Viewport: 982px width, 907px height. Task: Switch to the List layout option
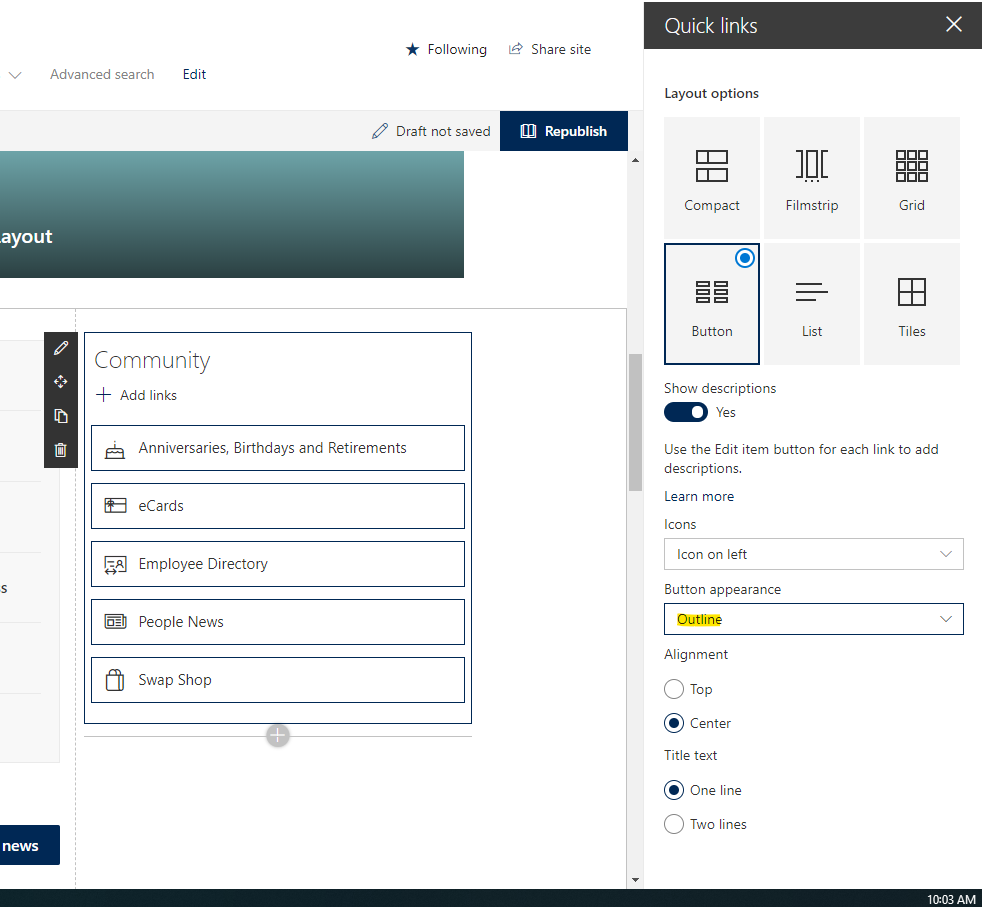(812, 304)
